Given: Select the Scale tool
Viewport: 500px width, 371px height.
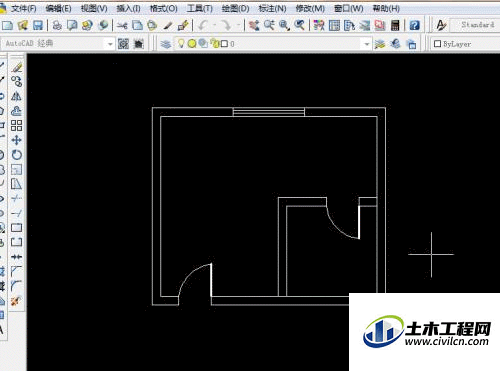Looking at the screenshot, I should pyautogui.click(x=16, y=169).
